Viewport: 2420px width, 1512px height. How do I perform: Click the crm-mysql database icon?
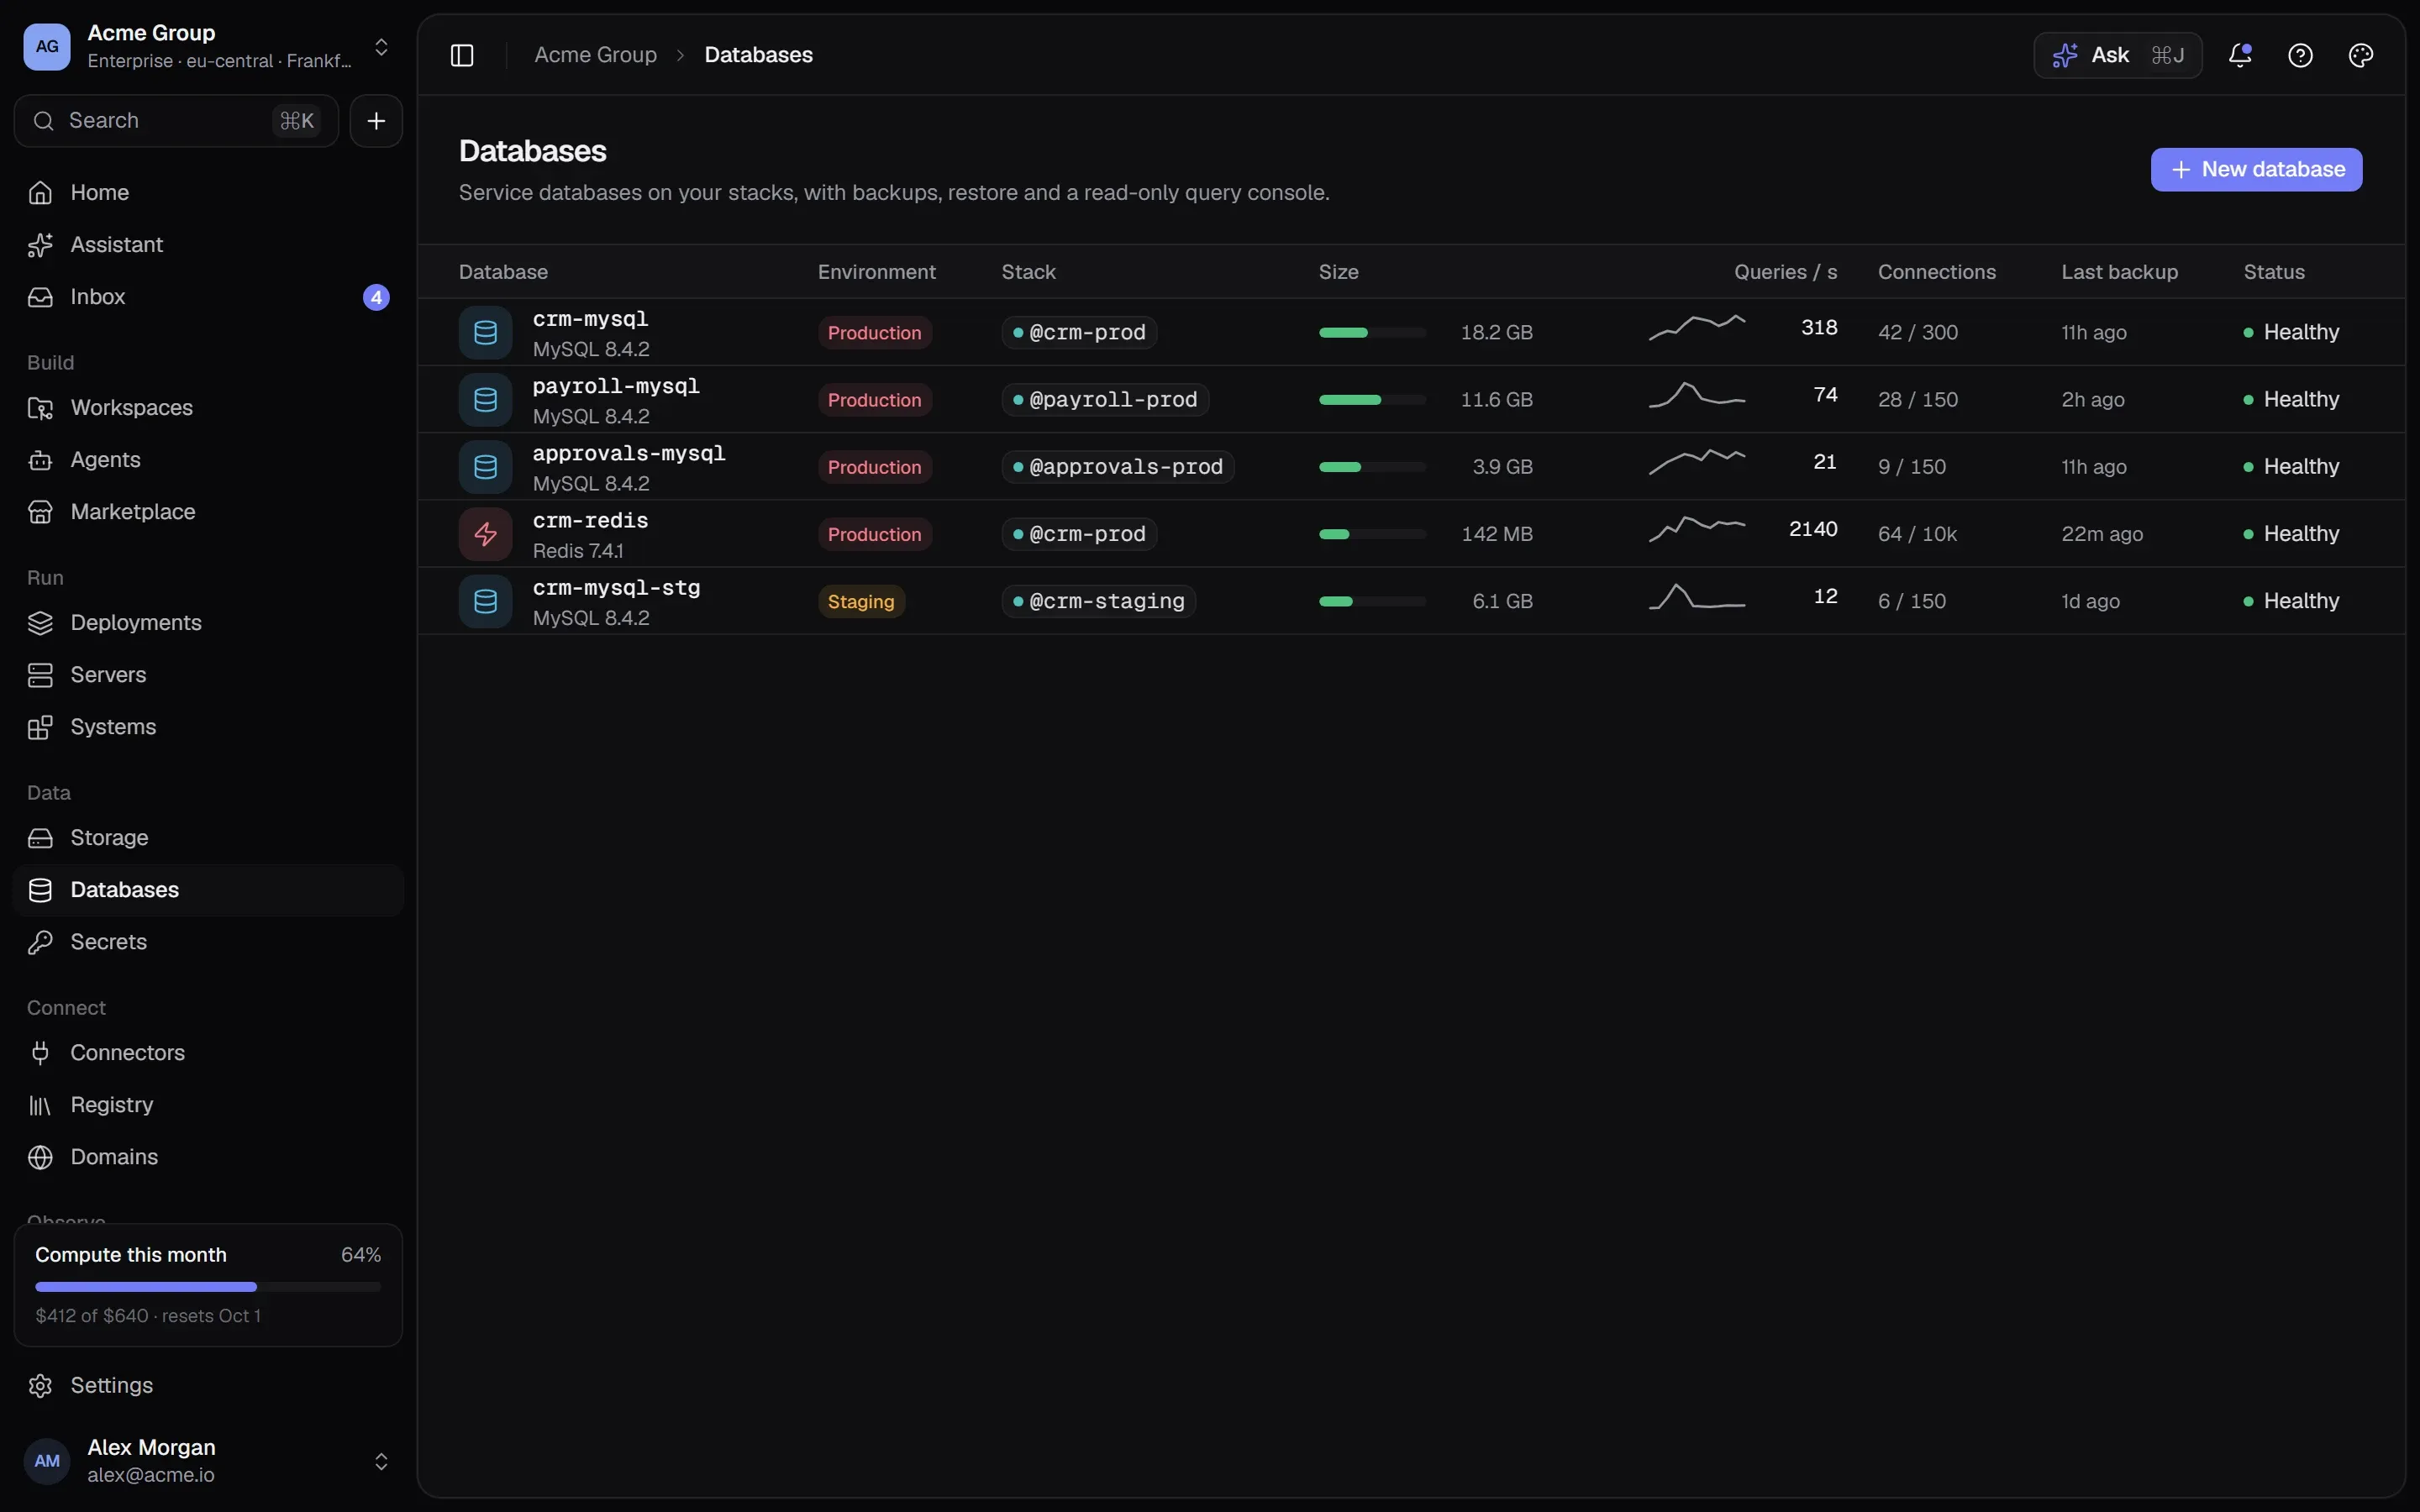point(485,332)
